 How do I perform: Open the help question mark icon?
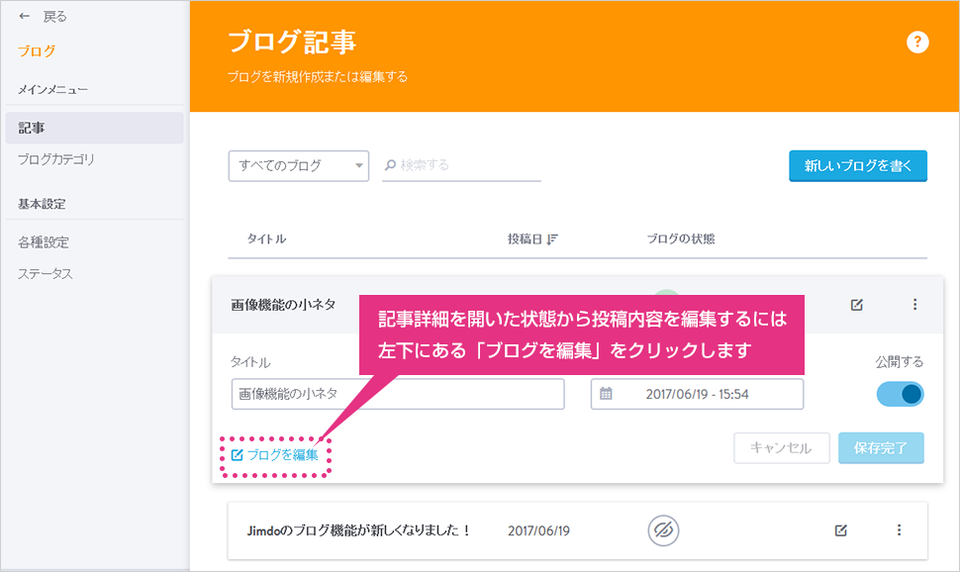pos(917,42)
